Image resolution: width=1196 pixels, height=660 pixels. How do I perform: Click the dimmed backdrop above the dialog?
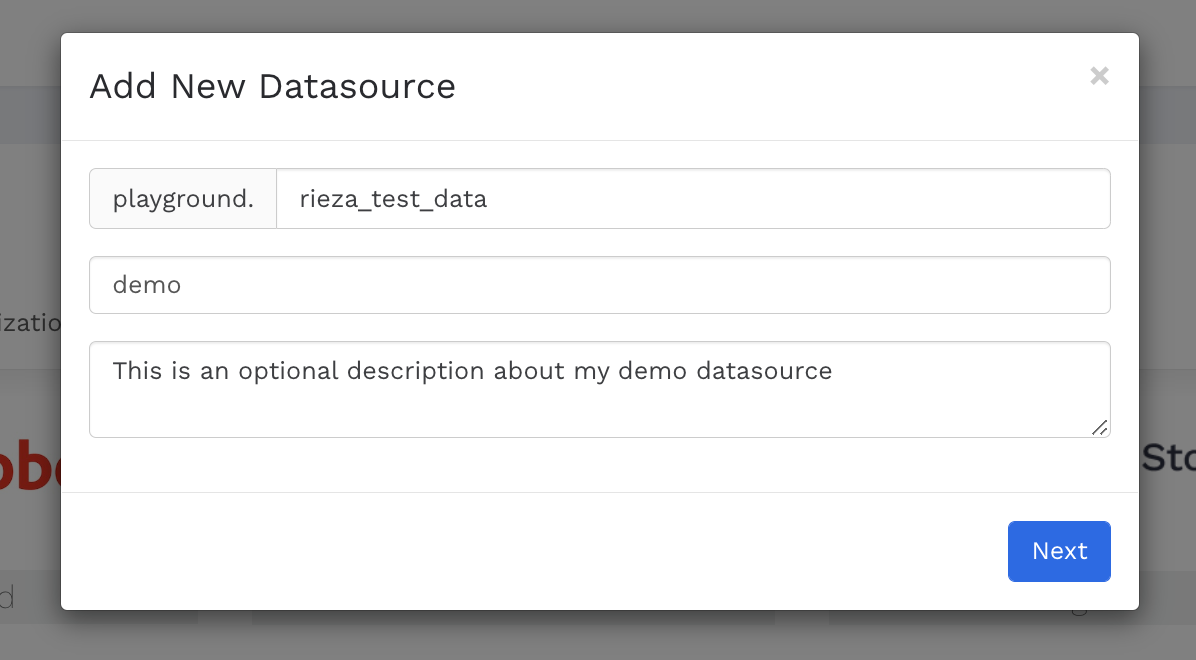click(x=600, y=15)
